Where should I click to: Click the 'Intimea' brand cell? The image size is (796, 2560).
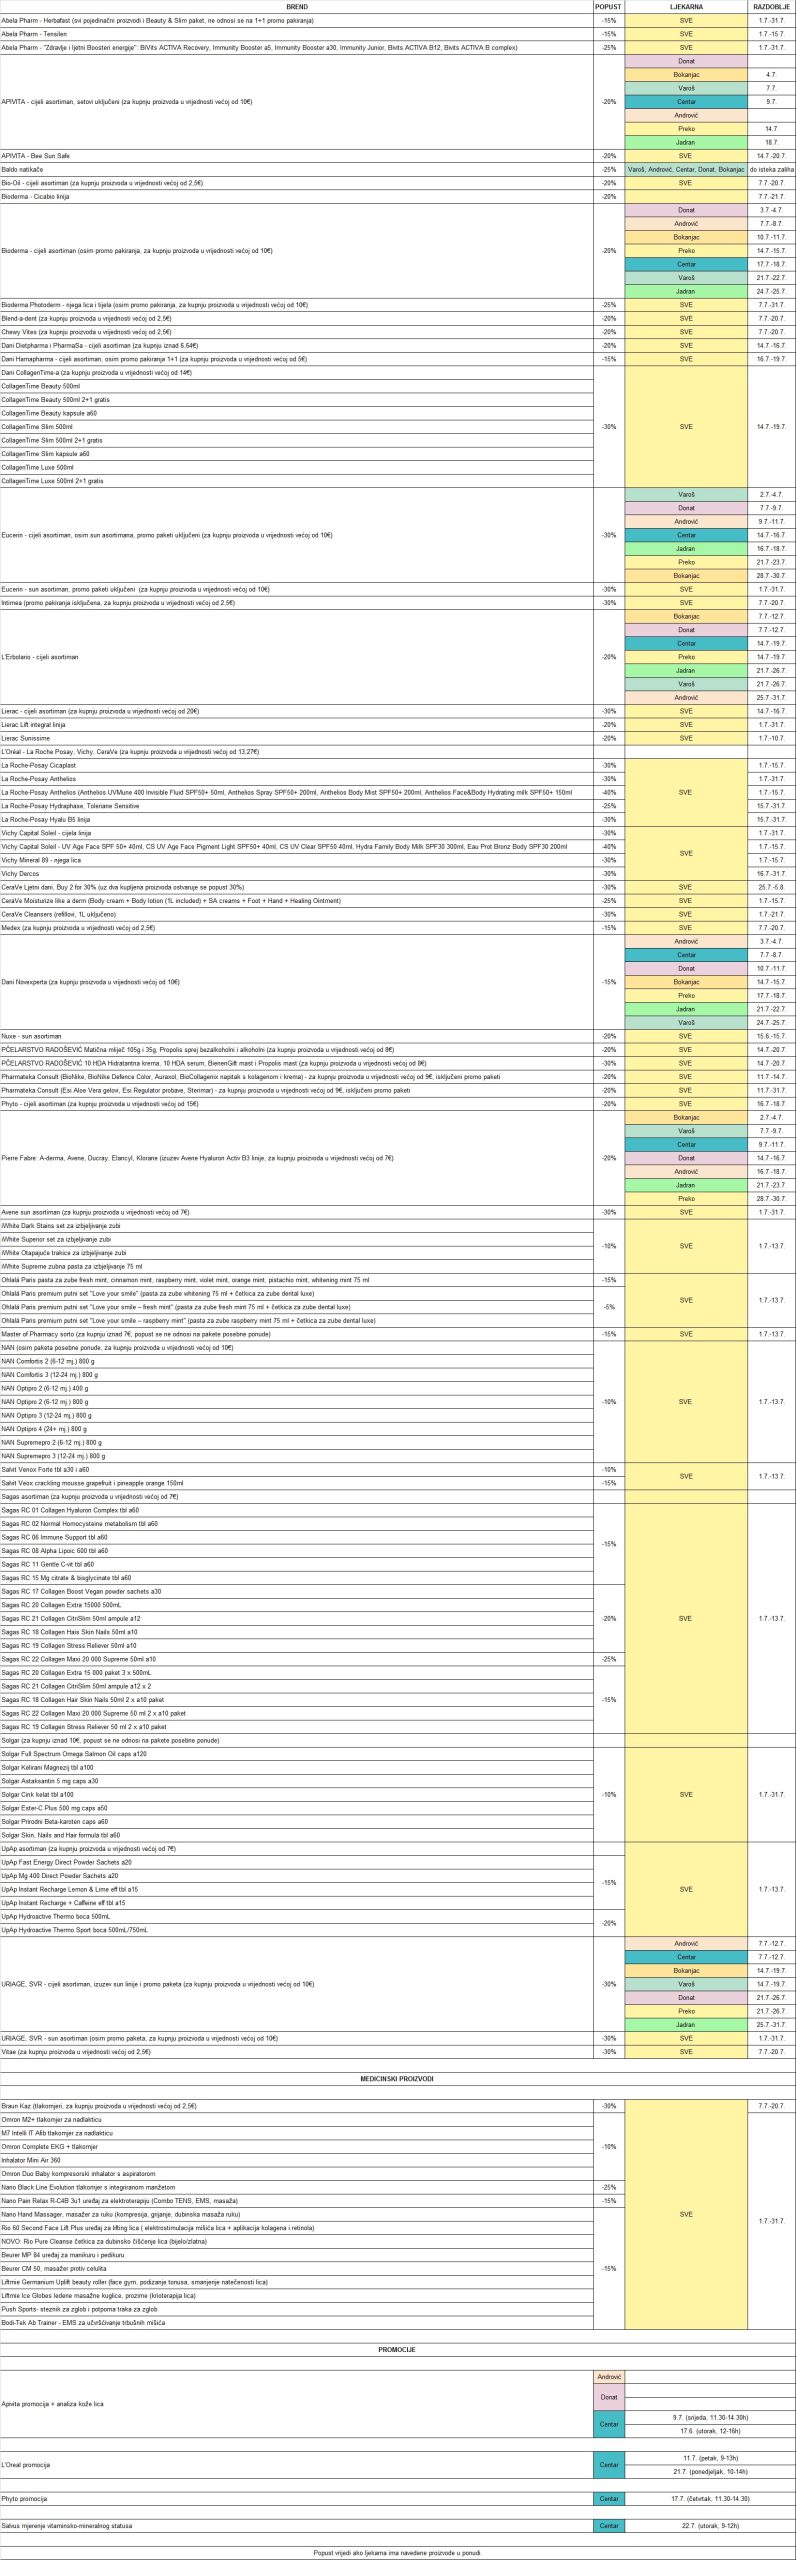[296, 603]
